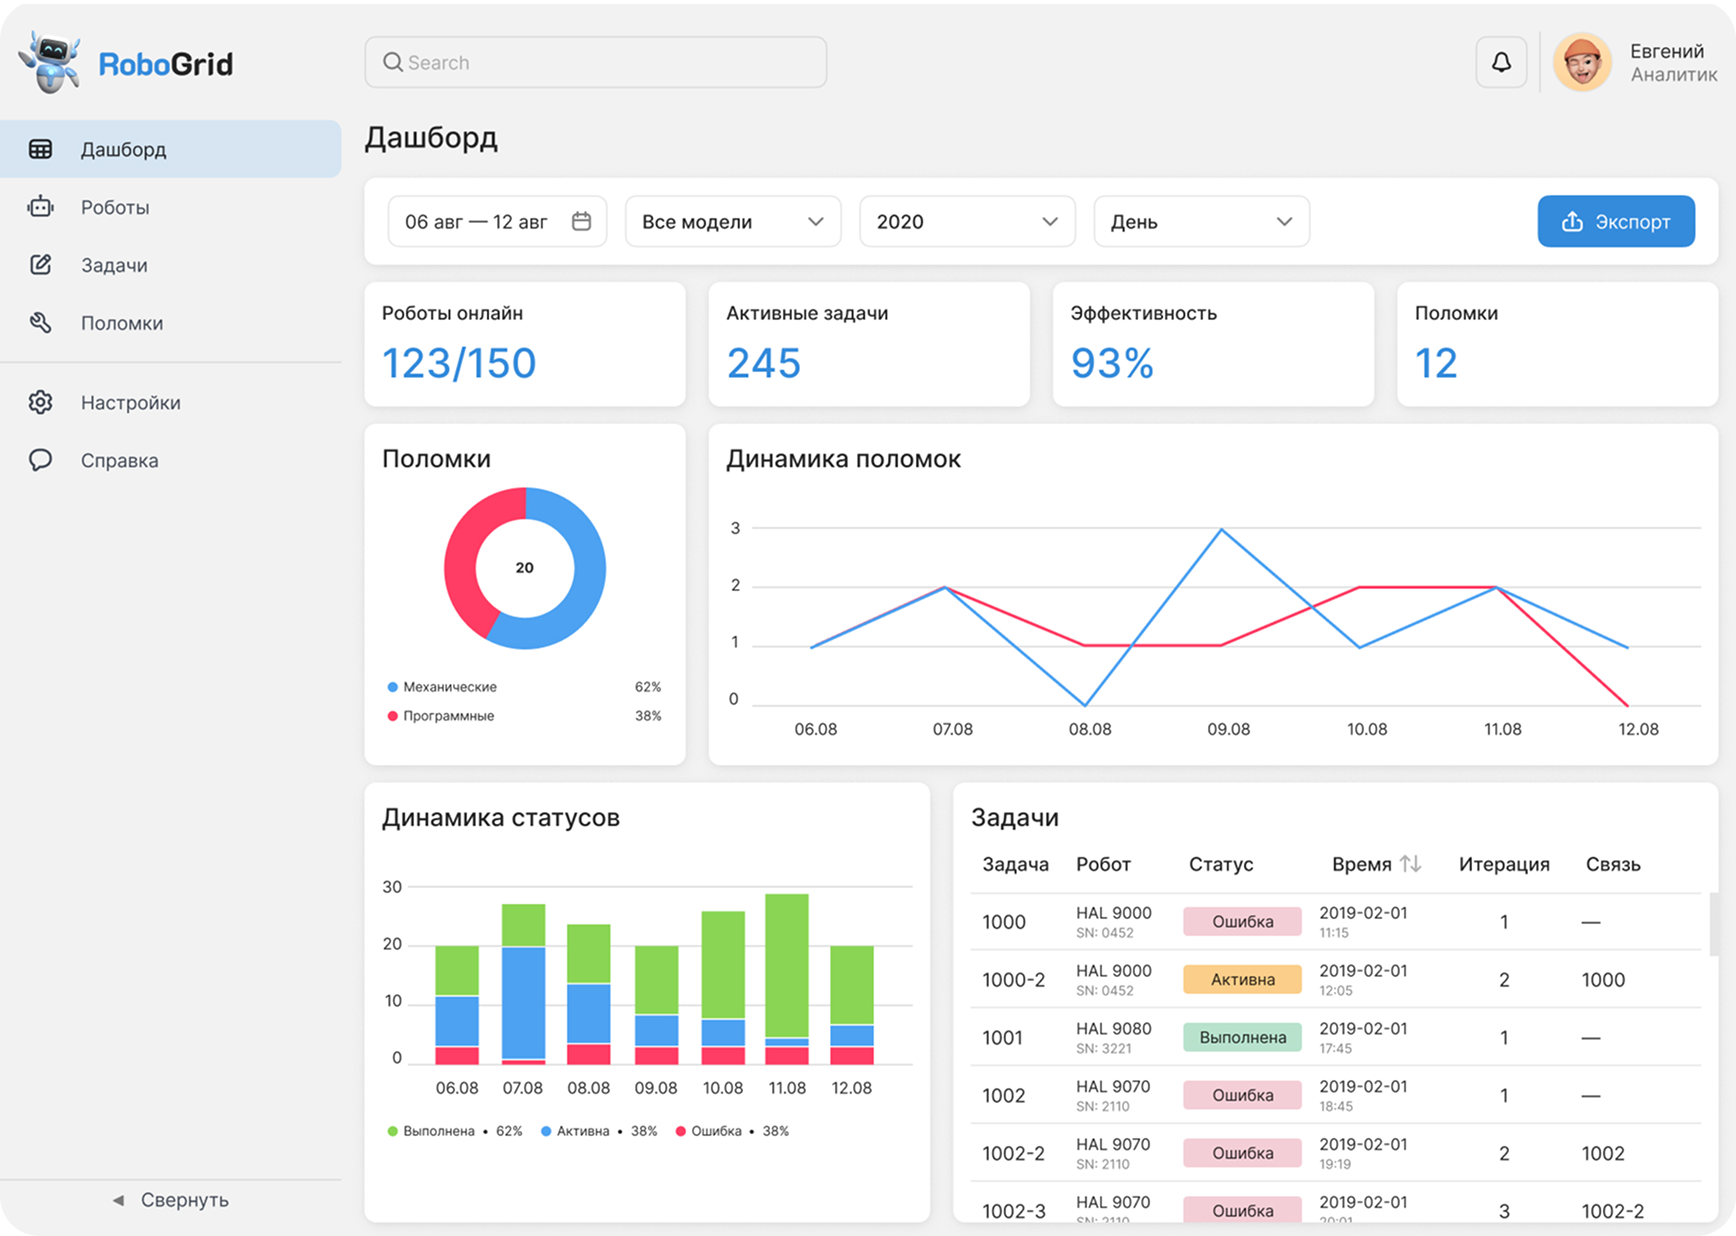
Task: Click the 09.08 peak in Динамика поломок chart
Action: pos(1222,529)
